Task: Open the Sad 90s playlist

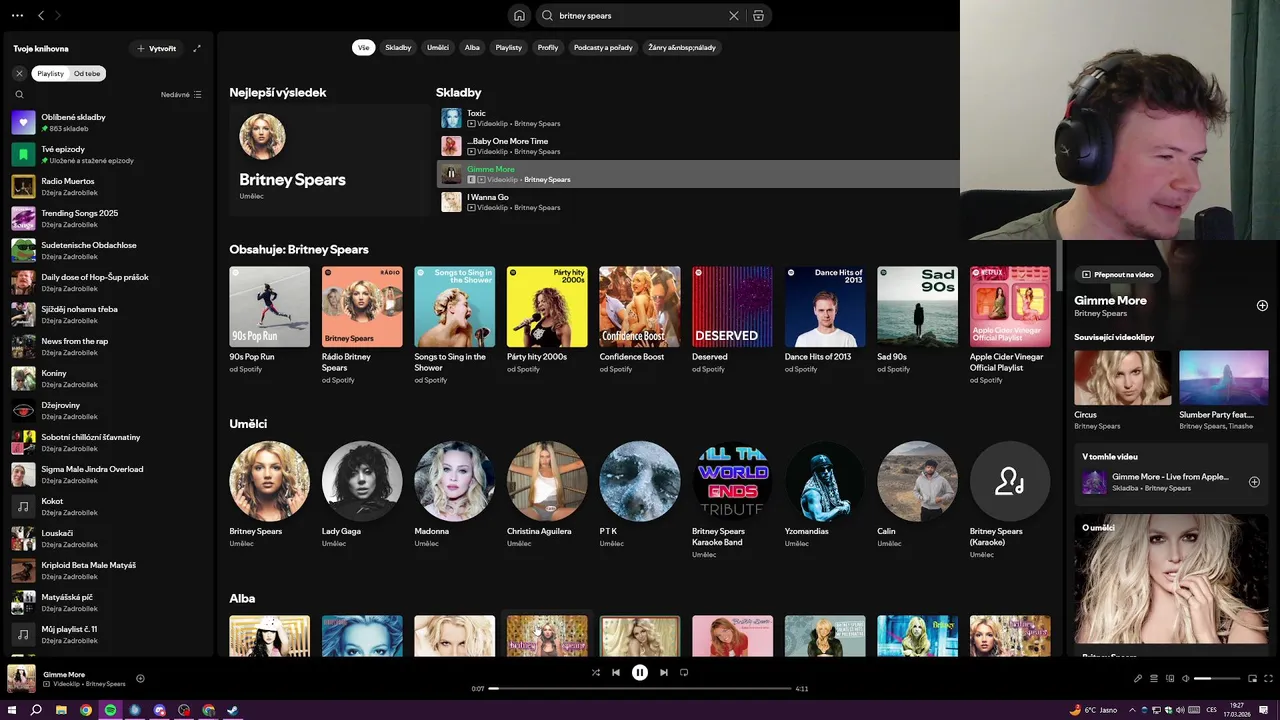Action: (x=917, y=306)
